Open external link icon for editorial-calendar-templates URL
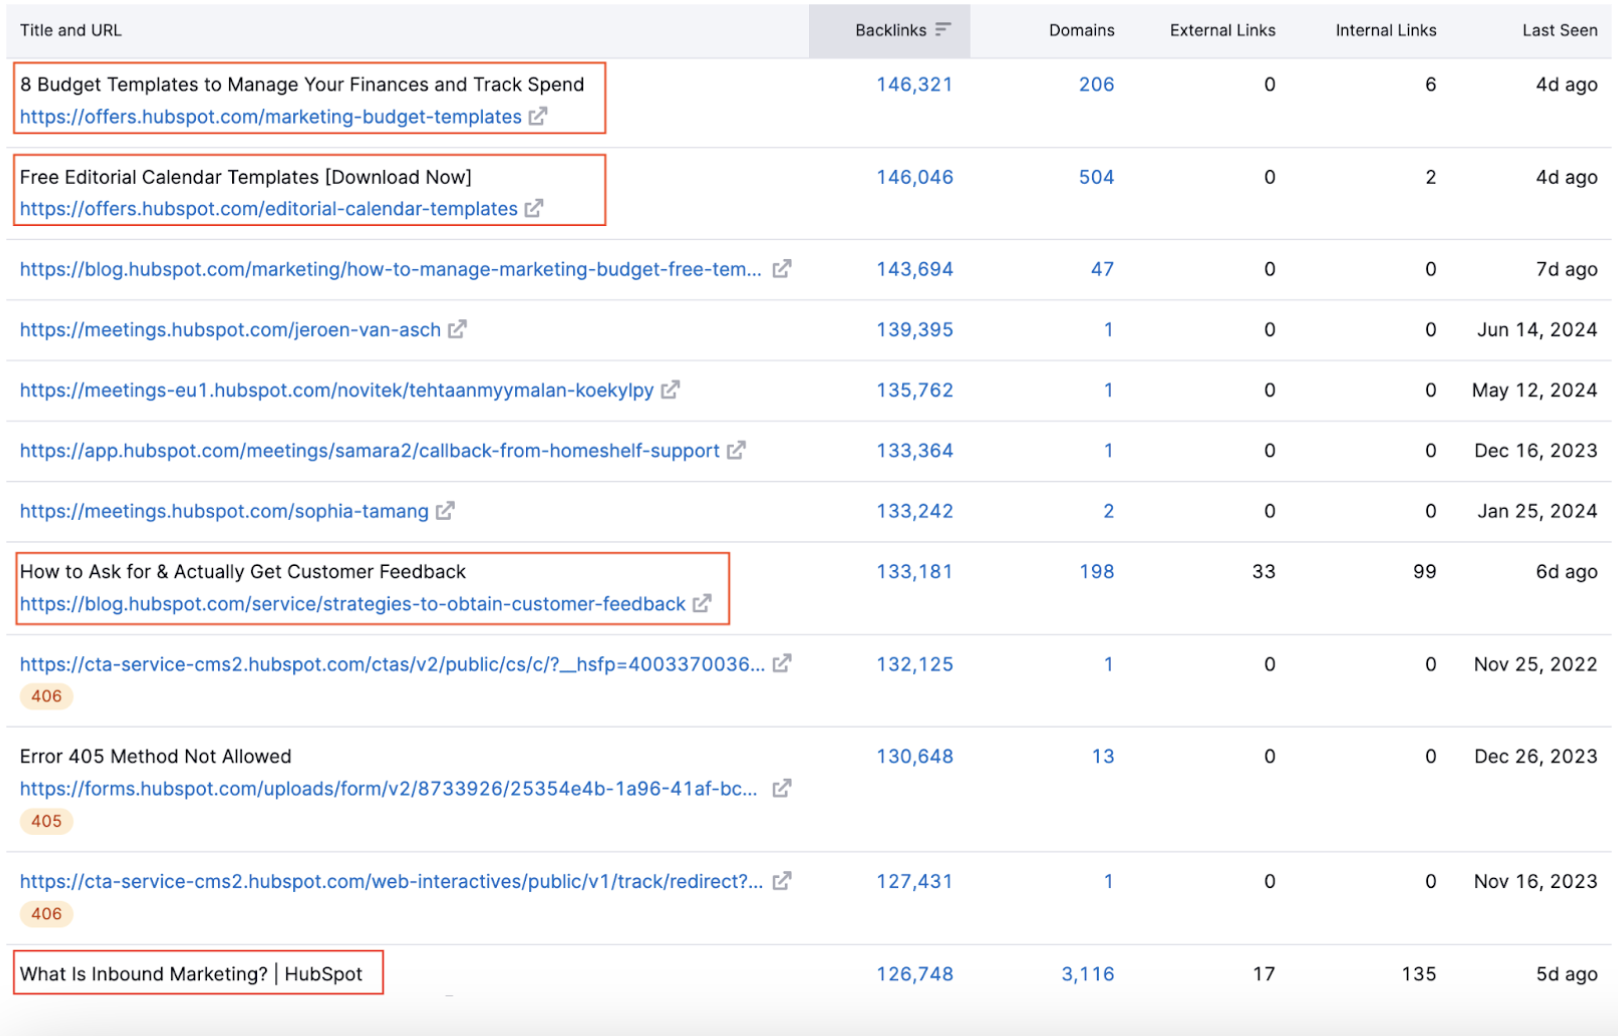The width and height of the screenshot is (1618, 1036). [x=534, y=208]
